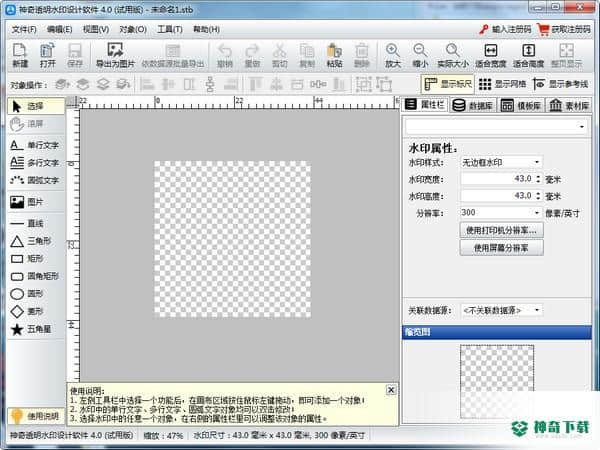Click the 放大 zoom-in magnifier icon
Screen dimensions: 600x450
pyautogui.click(x=393, y=55)
